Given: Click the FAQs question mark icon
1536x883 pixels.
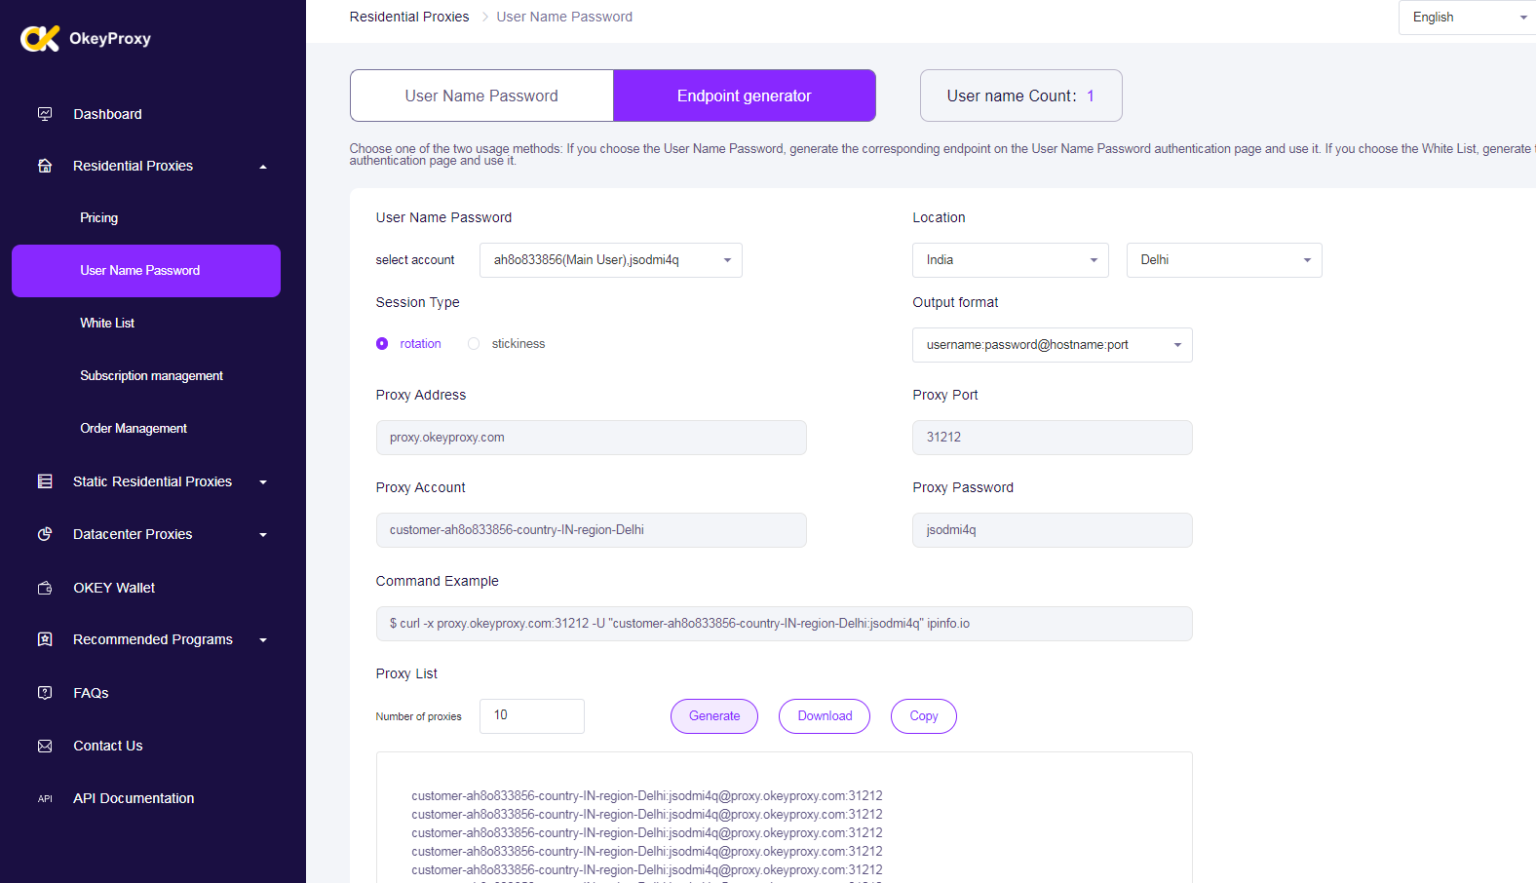Looking at the screenshot, I should [45, 693].
